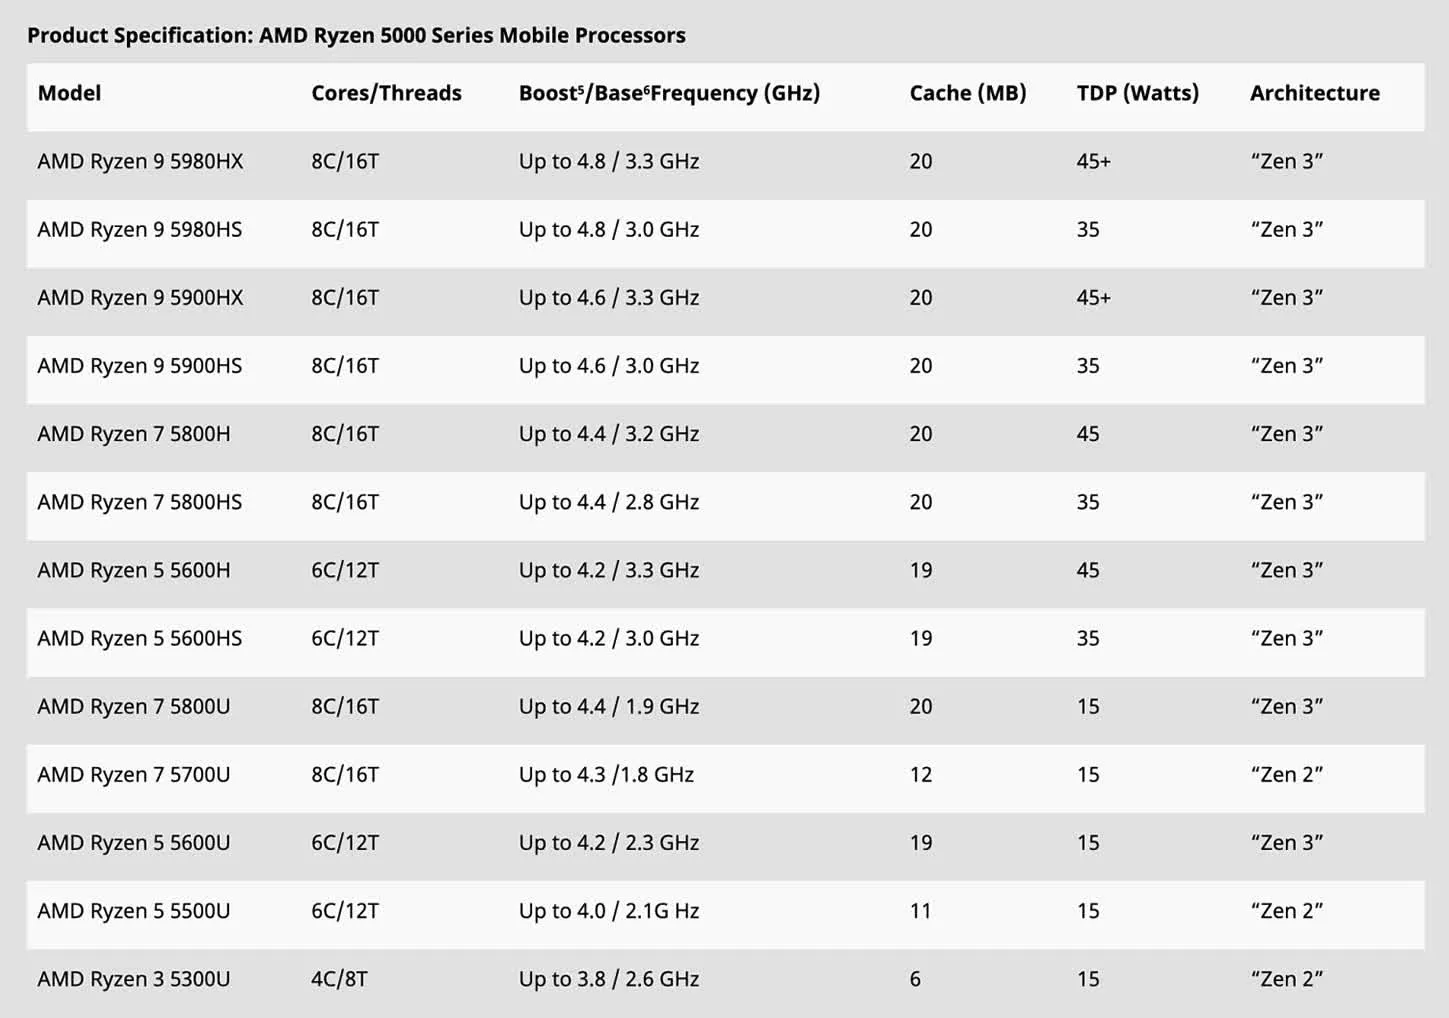This screenshot has height=1018, width=1449.
Task: Click the cache value 11 for 5500U
Action: click(920, 911)
